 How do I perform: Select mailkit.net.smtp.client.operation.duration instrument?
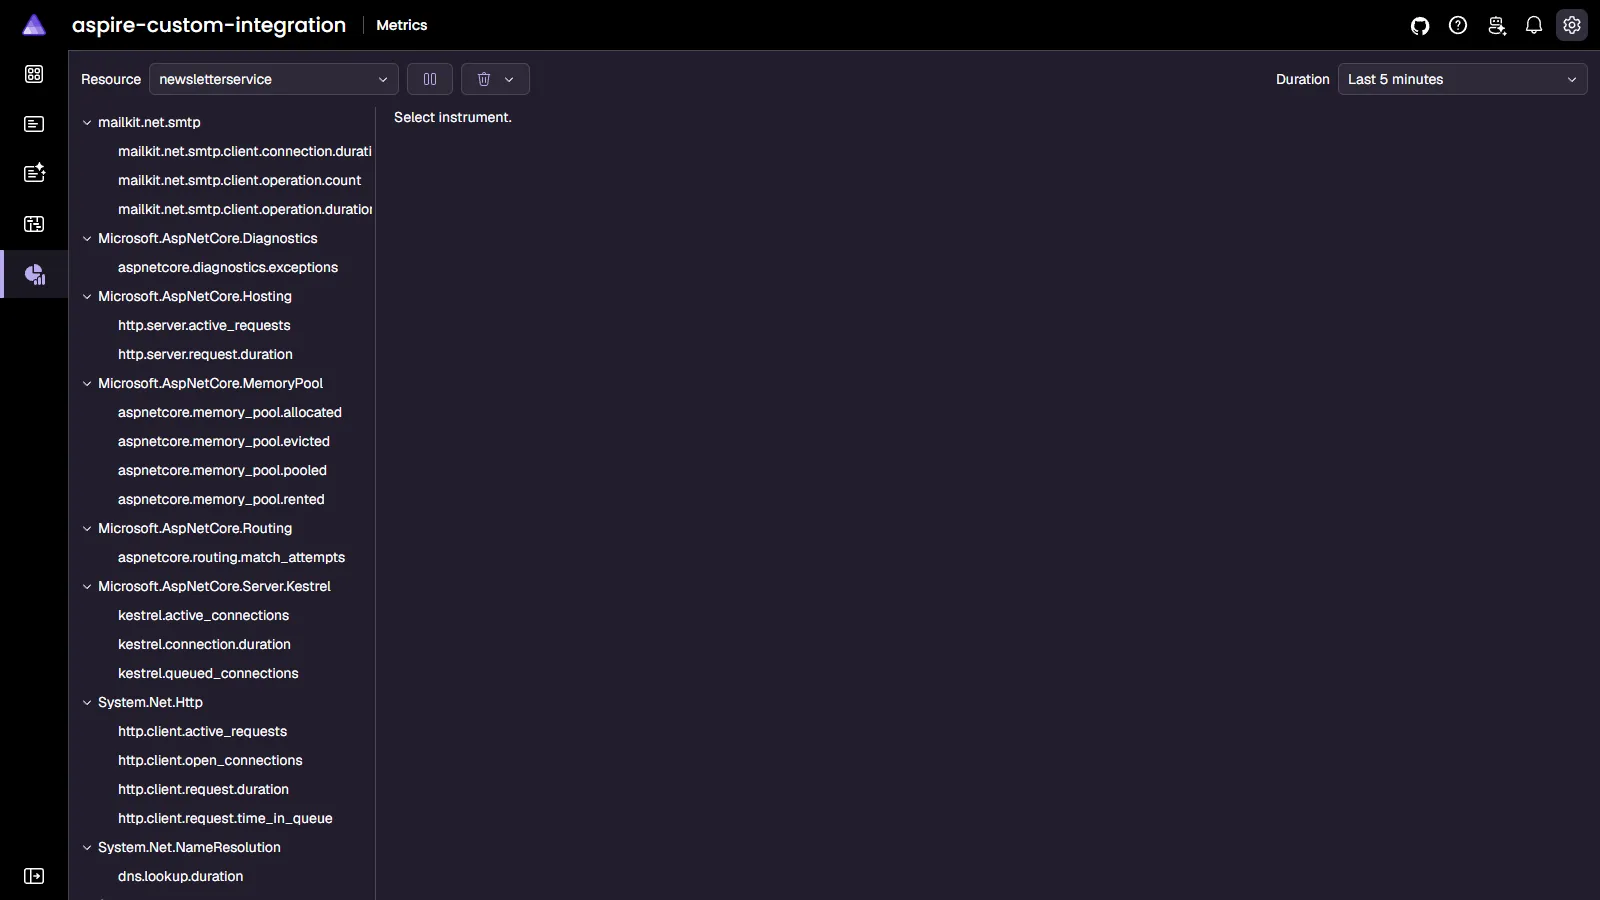(x=244, y=209)
